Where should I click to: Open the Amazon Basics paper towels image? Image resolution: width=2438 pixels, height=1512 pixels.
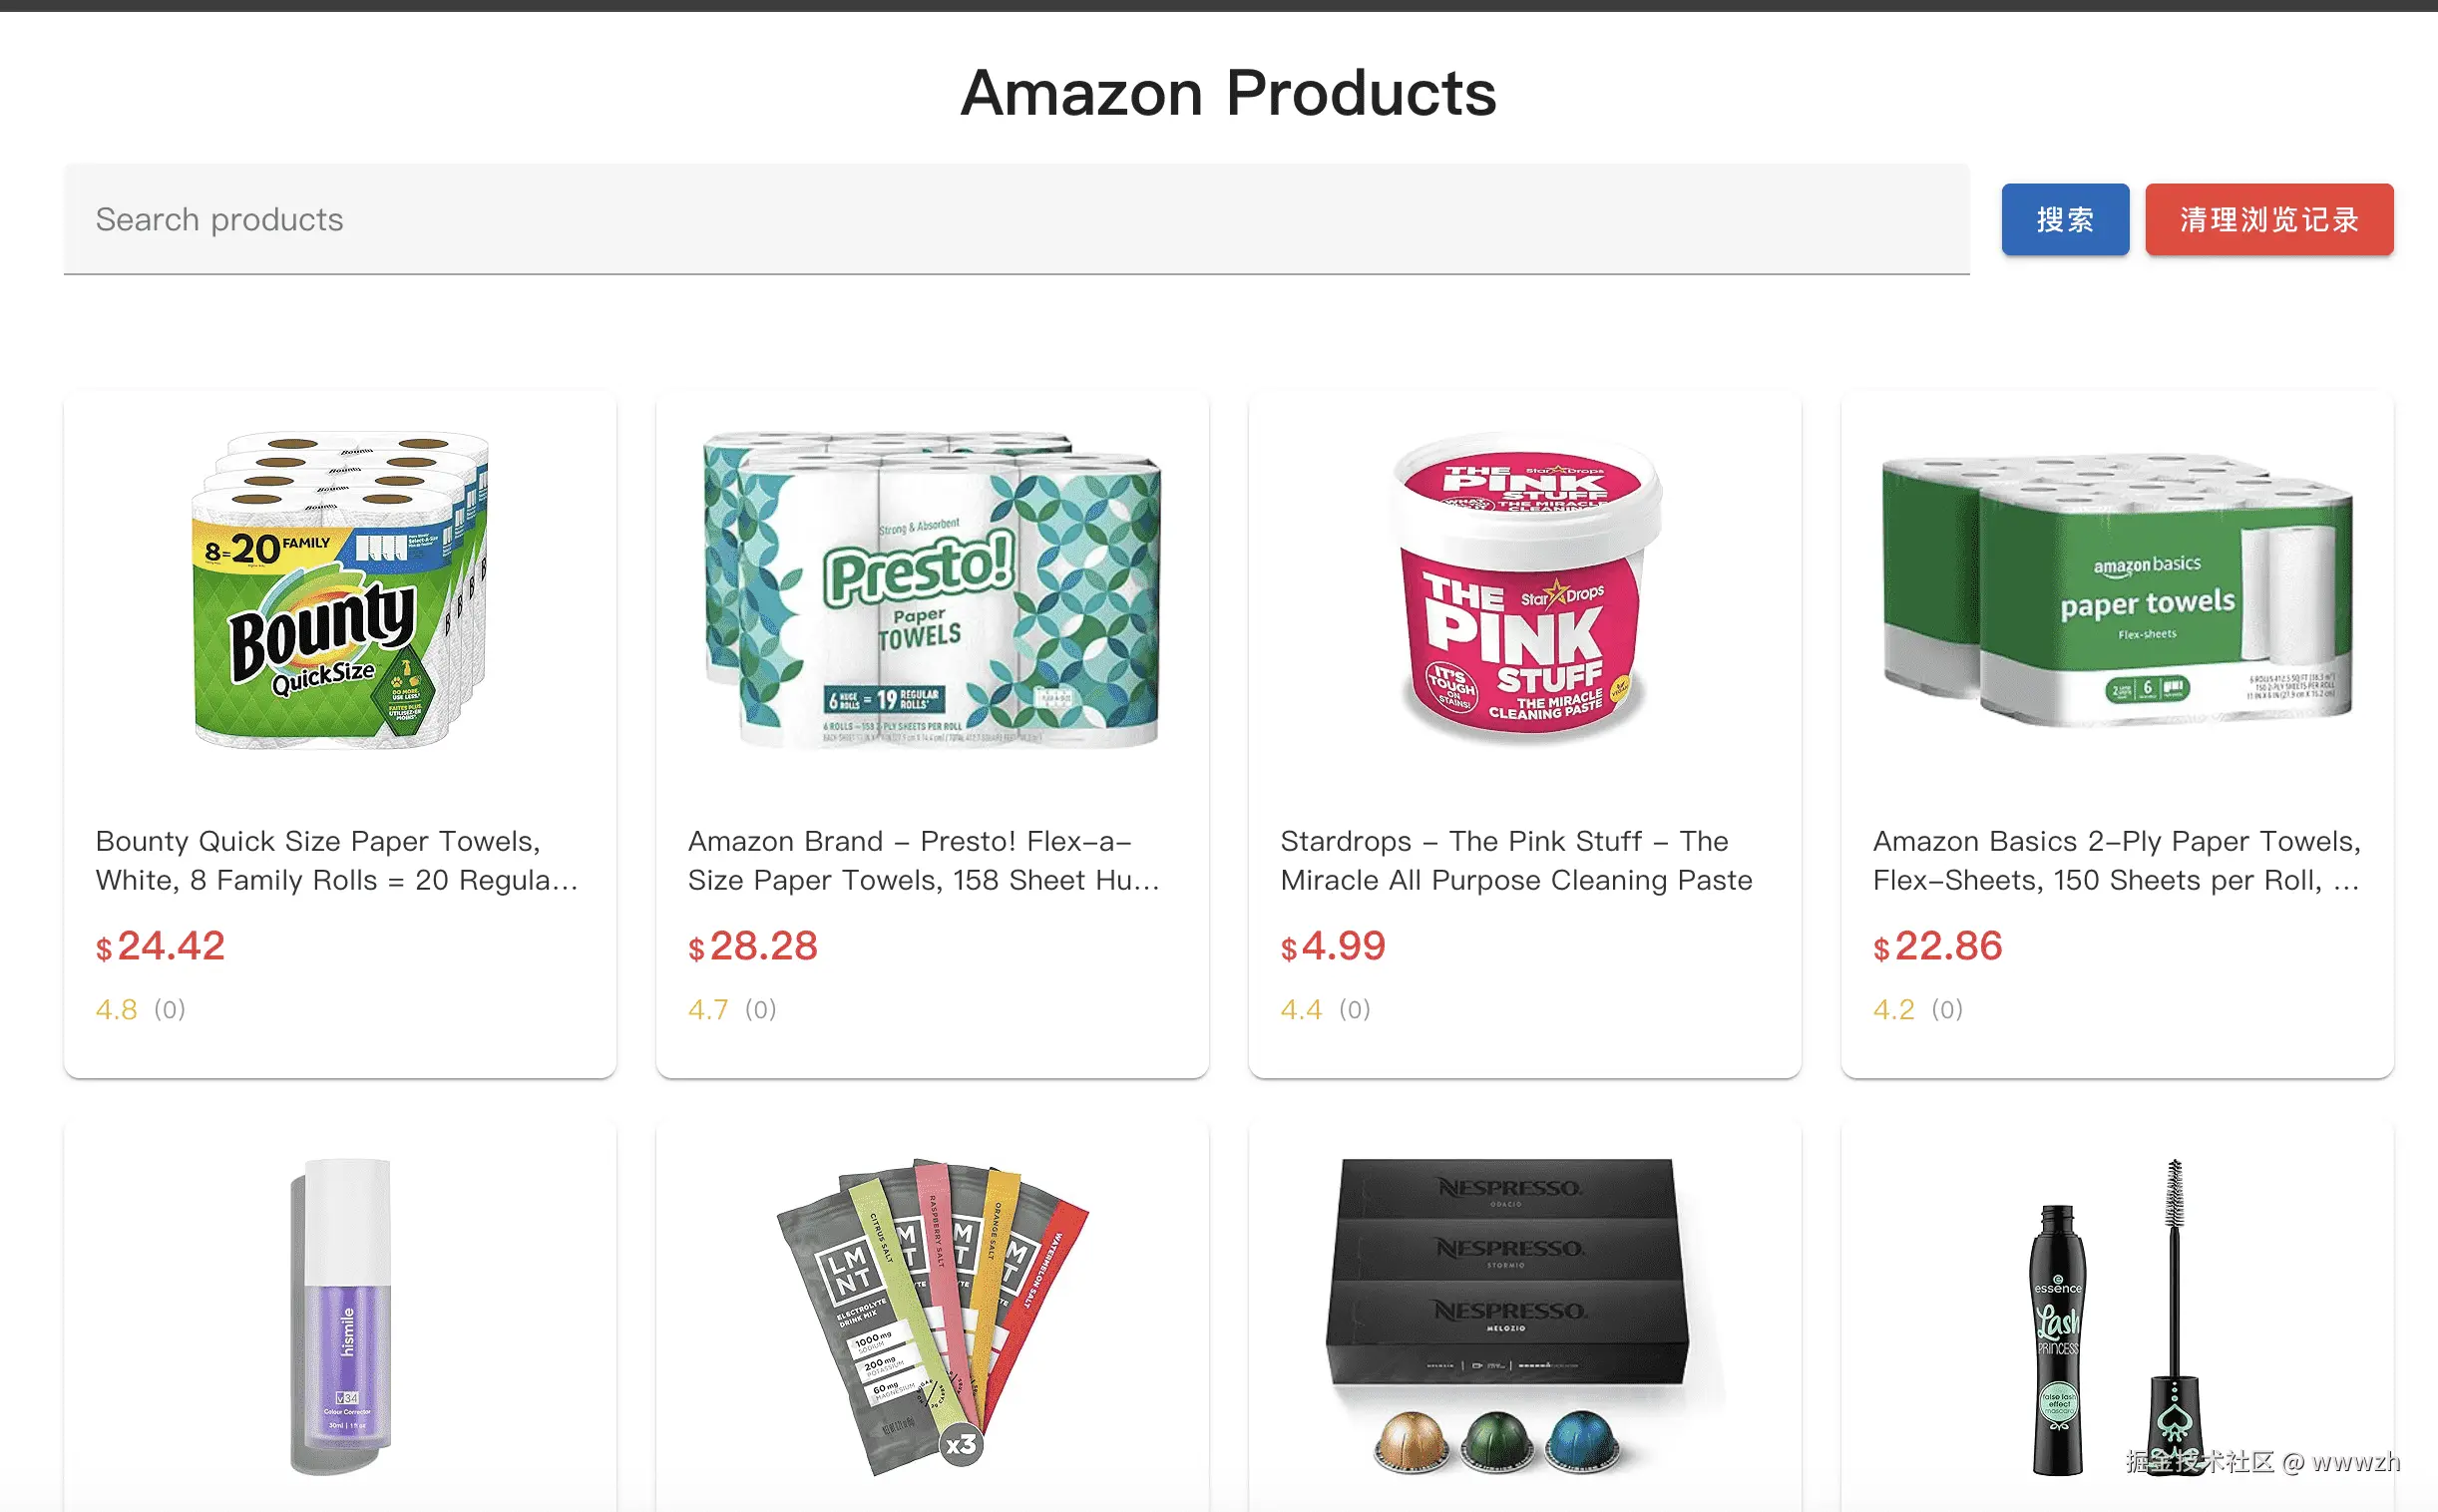pos(2117,590)
